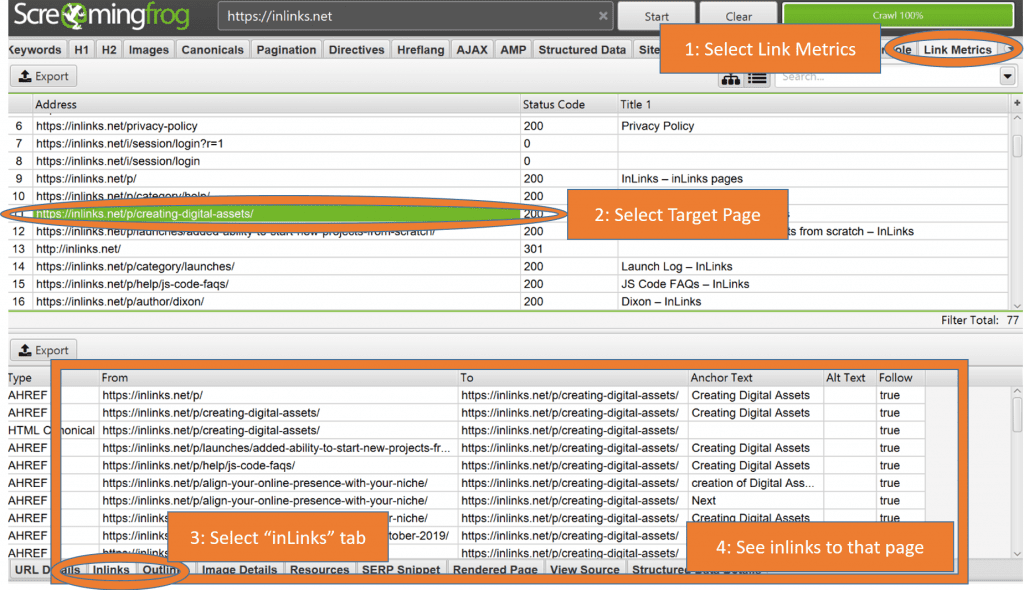Open the Canonicals tab
1024x590 pixels.
pos(212,50)
